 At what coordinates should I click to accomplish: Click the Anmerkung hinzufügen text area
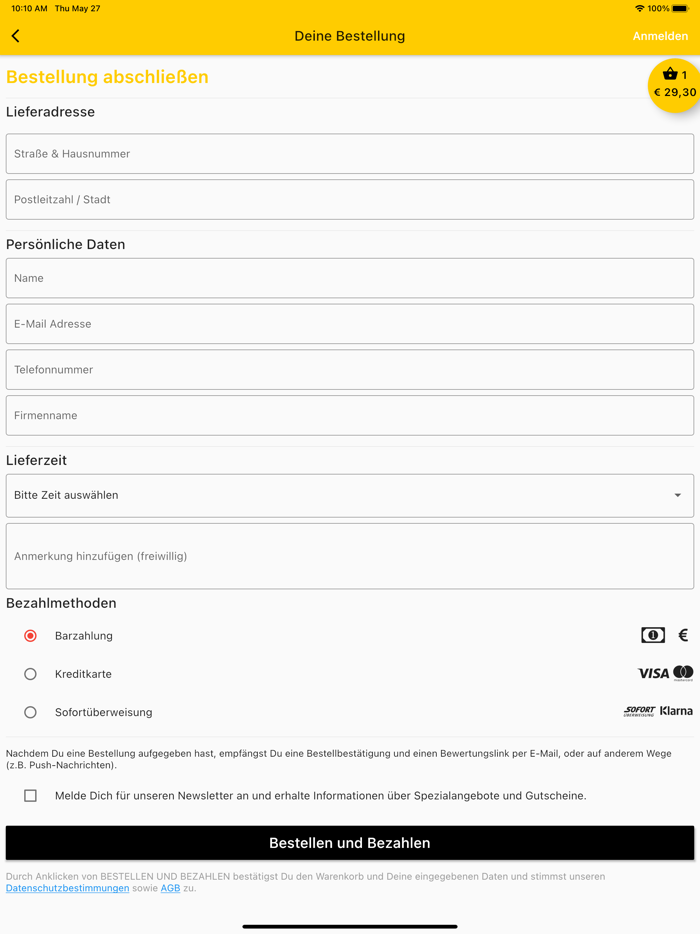pos(350,556)
